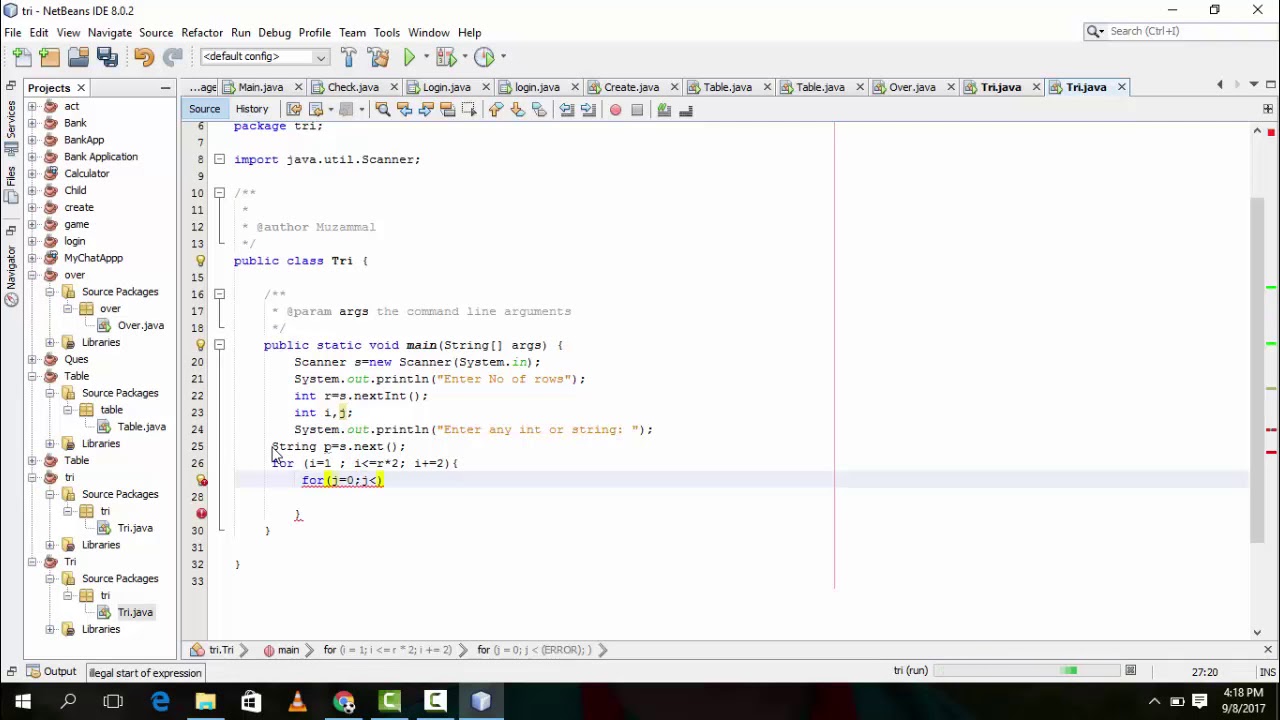Viewport: 1280px width, 720px height.
Task: Collapse the javadoc fold at line 10
Action: (219, 193)
